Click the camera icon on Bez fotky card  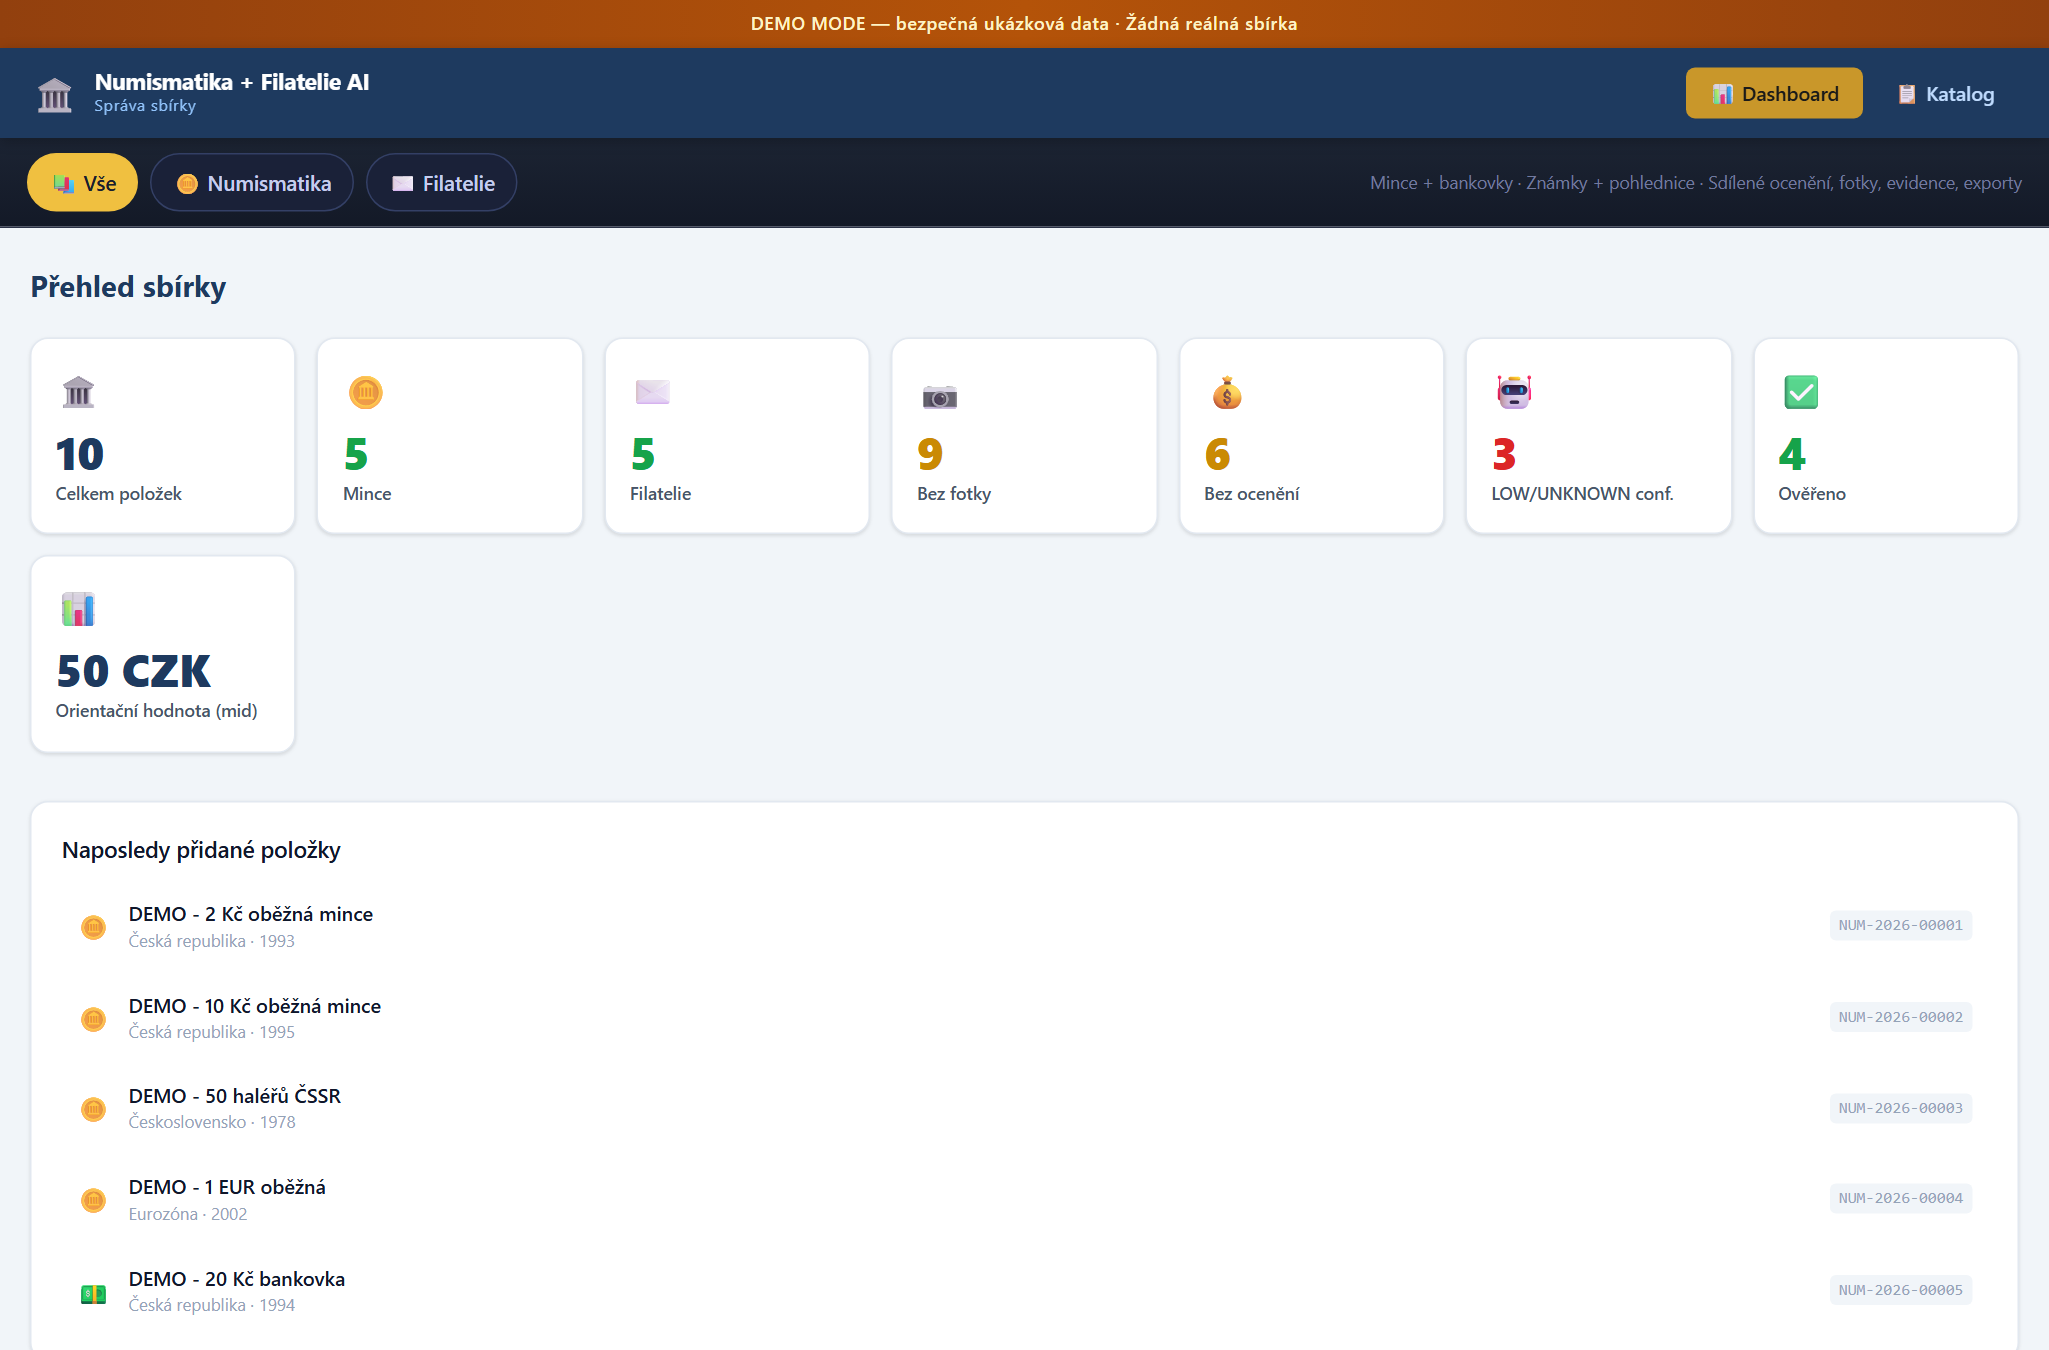pos(940,396)
